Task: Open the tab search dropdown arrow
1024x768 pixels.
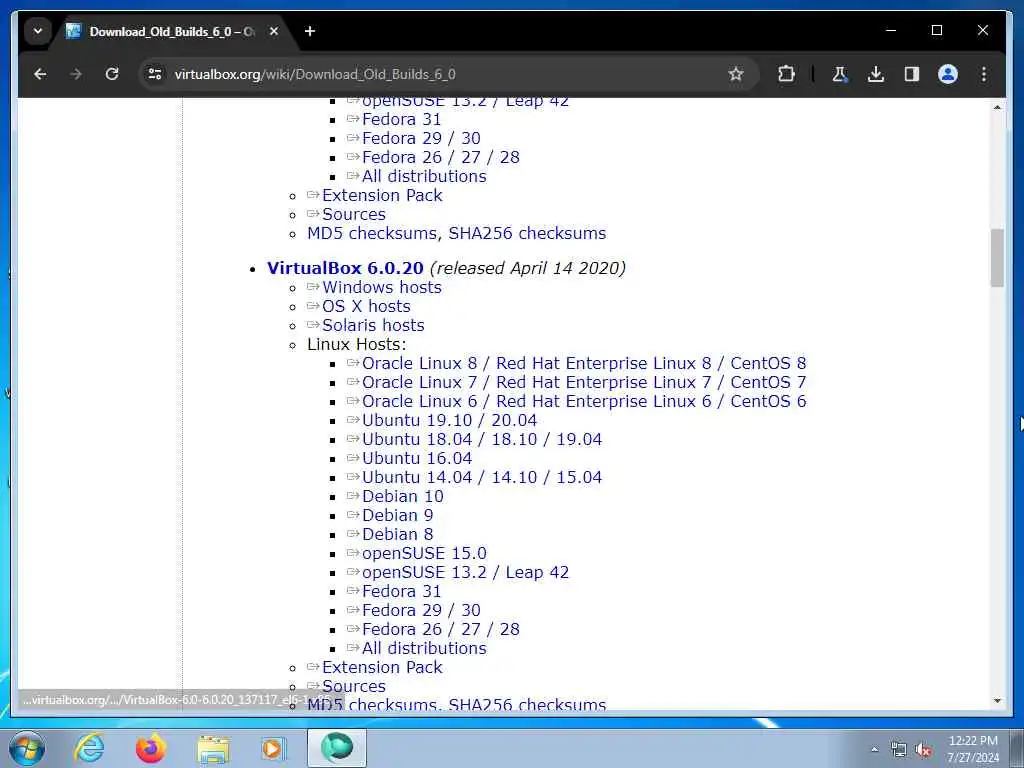Action: click(x=38, y=31)
